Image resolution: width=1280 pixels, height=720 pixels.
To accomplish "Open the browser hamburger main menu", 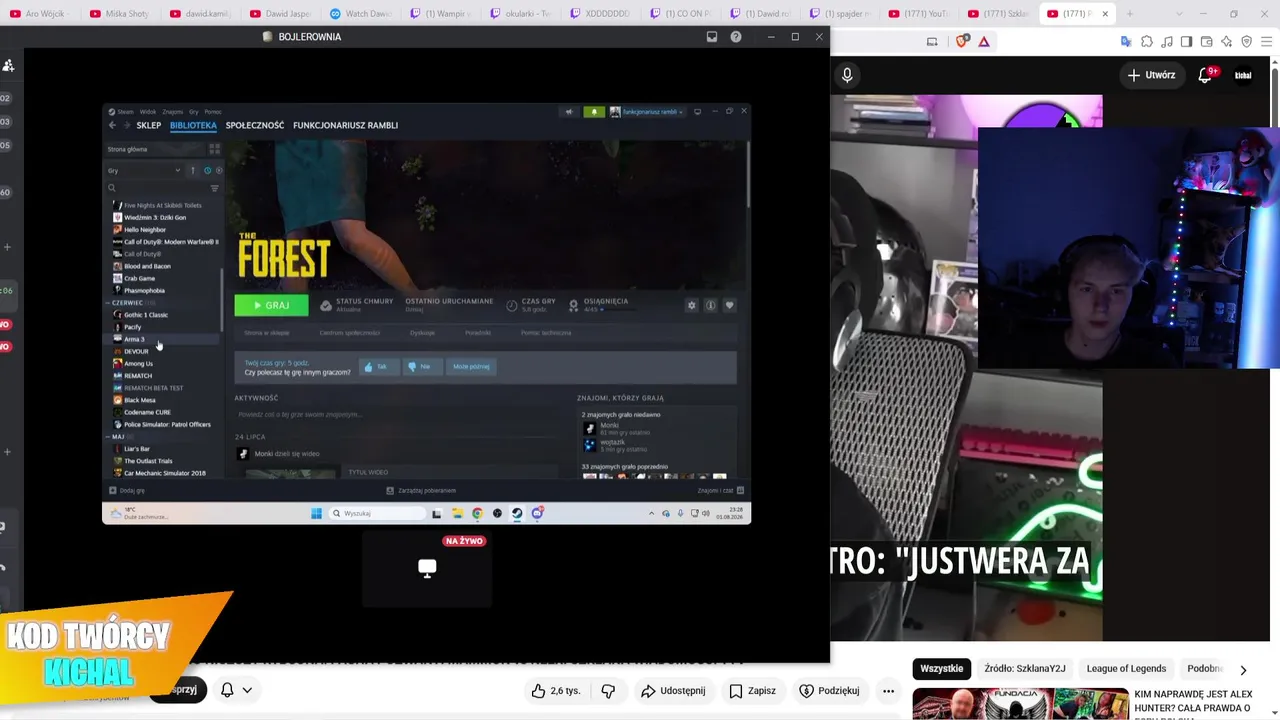I will 1267,41.
